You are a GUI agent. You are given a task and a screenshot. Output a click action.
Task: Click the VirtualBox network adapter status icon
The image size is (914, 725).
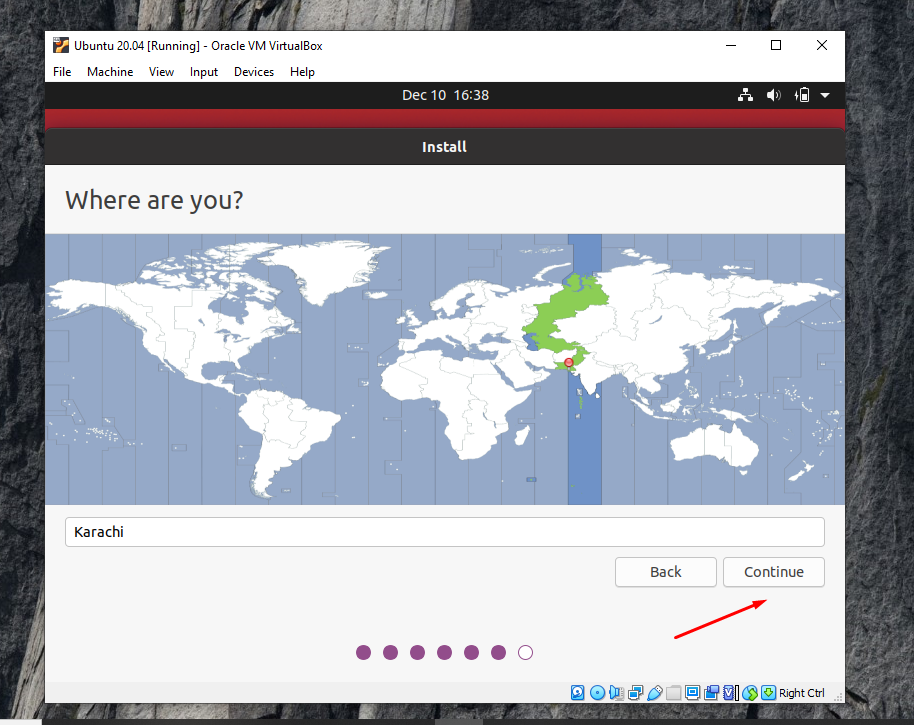(x=635, y=692)
